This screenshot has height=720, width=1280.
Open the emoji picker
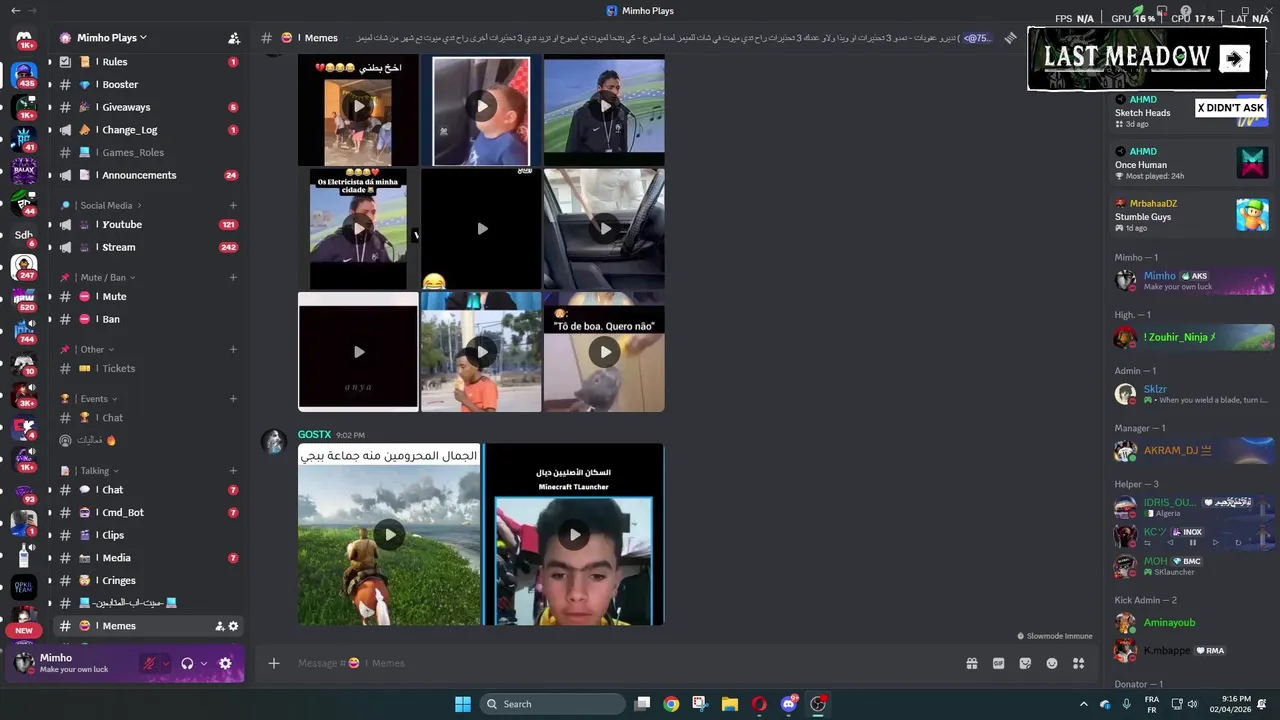(1052, 663)
